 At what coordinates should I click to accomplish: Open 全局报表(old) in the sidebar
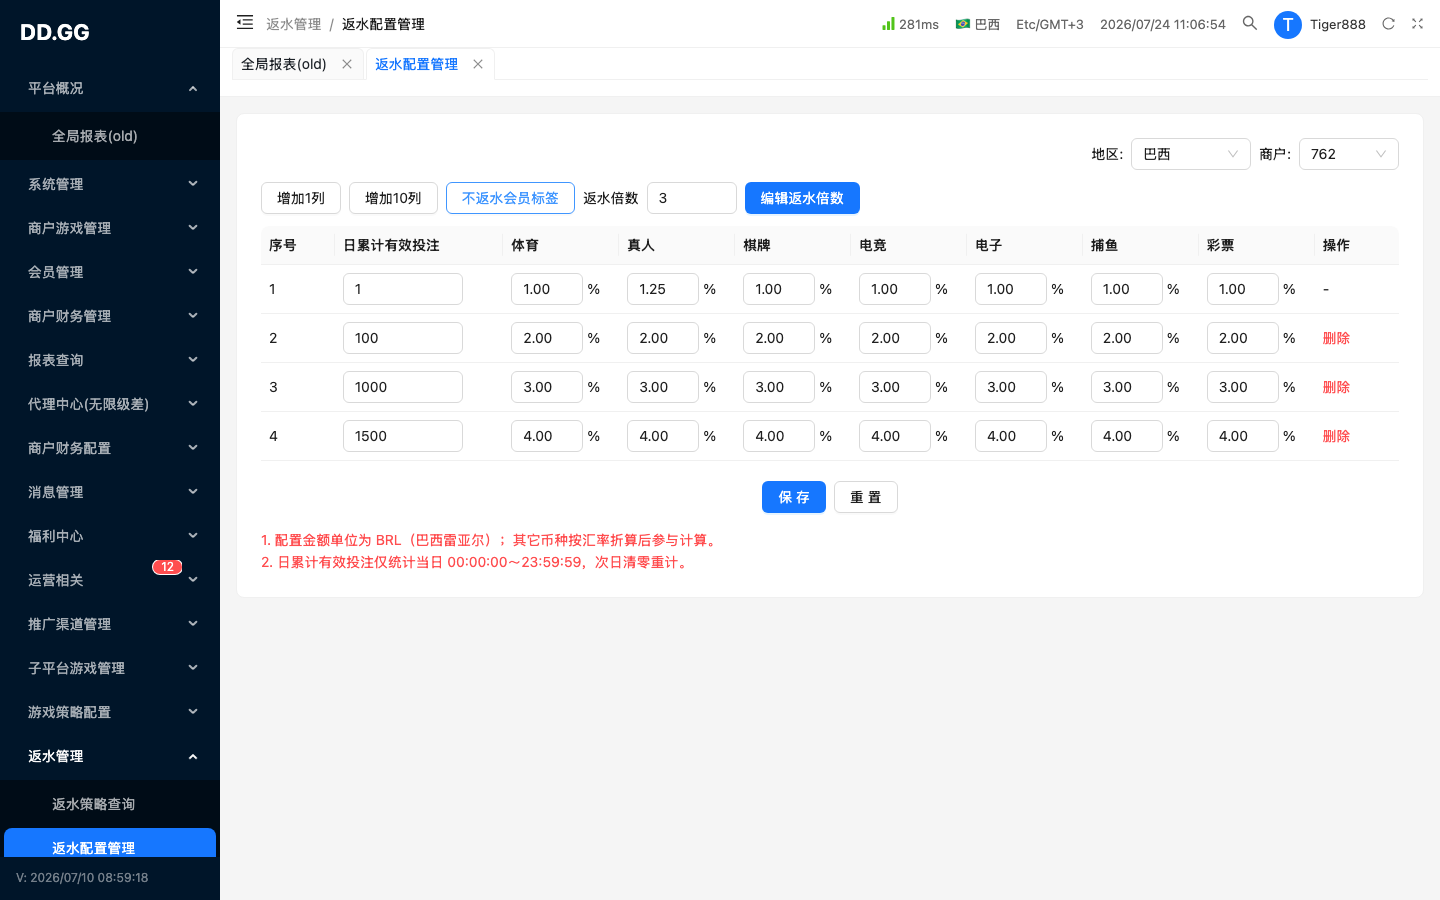coord(110,136)
